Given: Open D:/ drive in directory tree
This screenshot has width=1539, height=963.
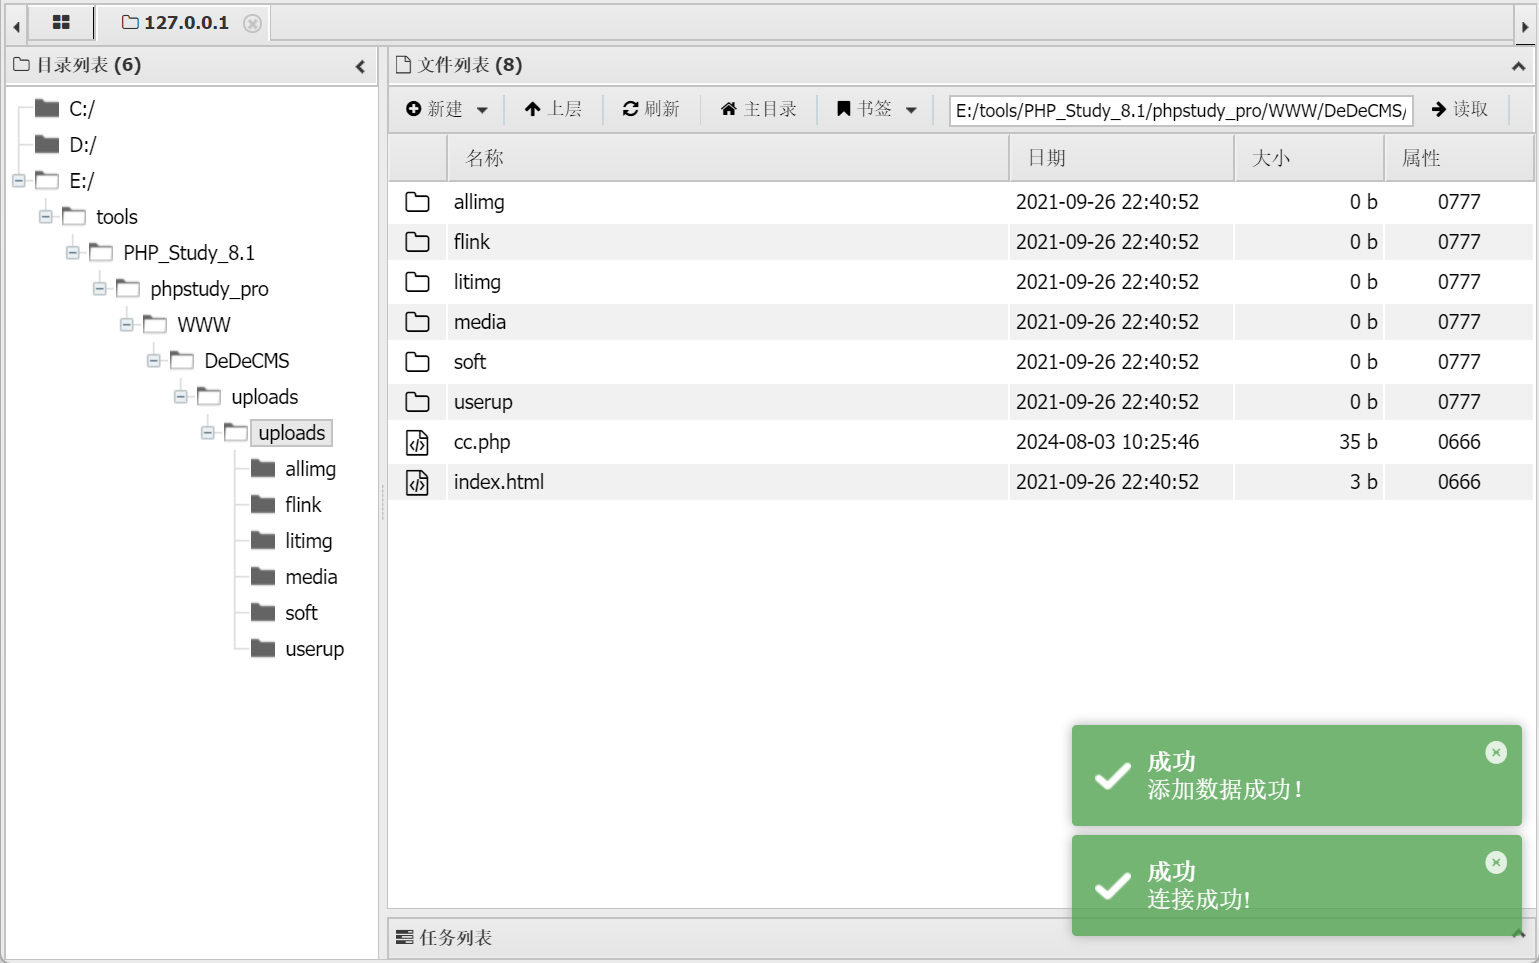Looking at the screenshot, I should pos(83,145).
